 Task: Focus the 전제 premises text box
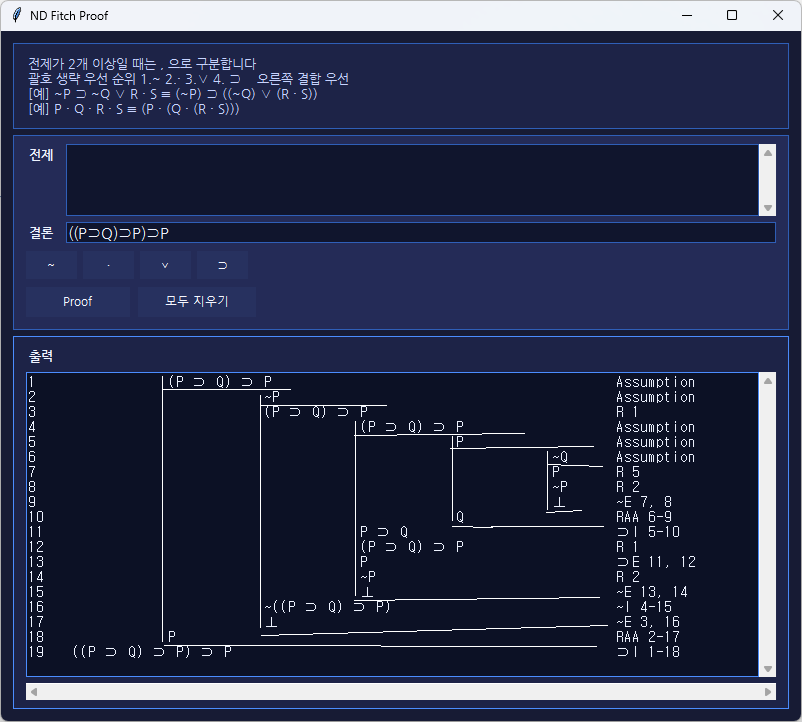[x=412, y=180]
